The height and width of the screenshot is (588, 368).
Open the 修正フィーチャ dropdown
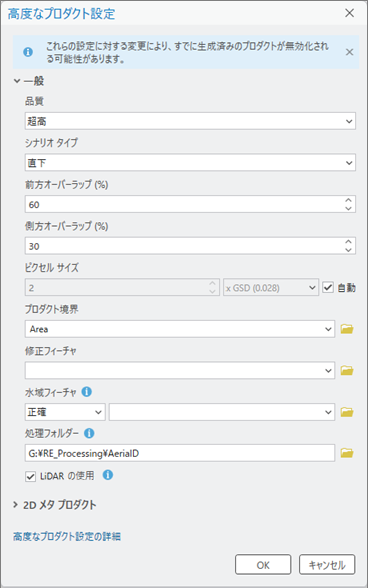coord(180,370)
